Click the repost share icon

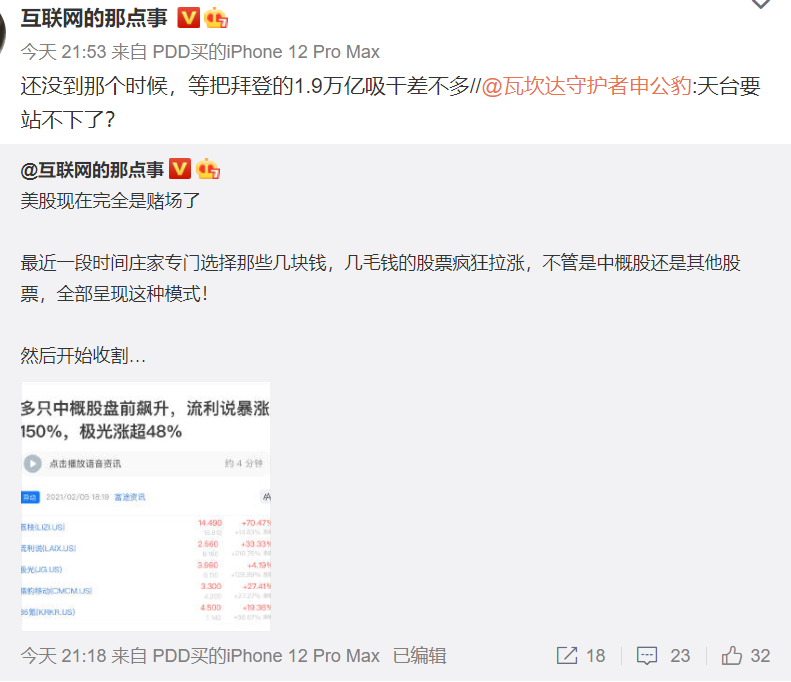567,655
